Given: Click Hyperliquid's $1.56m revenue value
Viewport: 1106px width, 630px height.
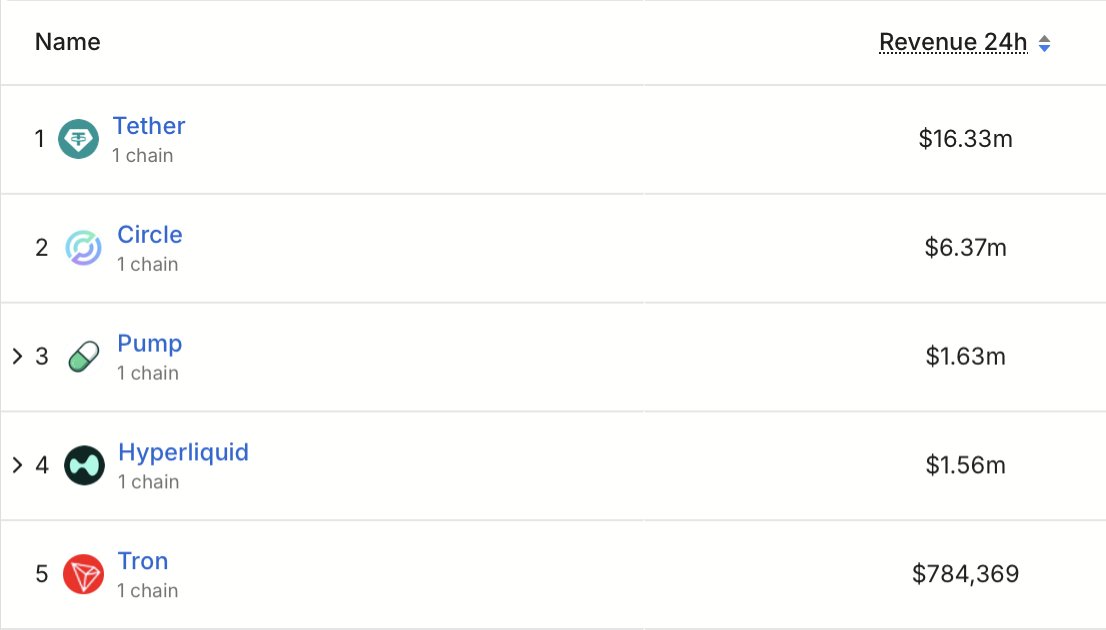Looking at the screenshot, I should (965, 466).
